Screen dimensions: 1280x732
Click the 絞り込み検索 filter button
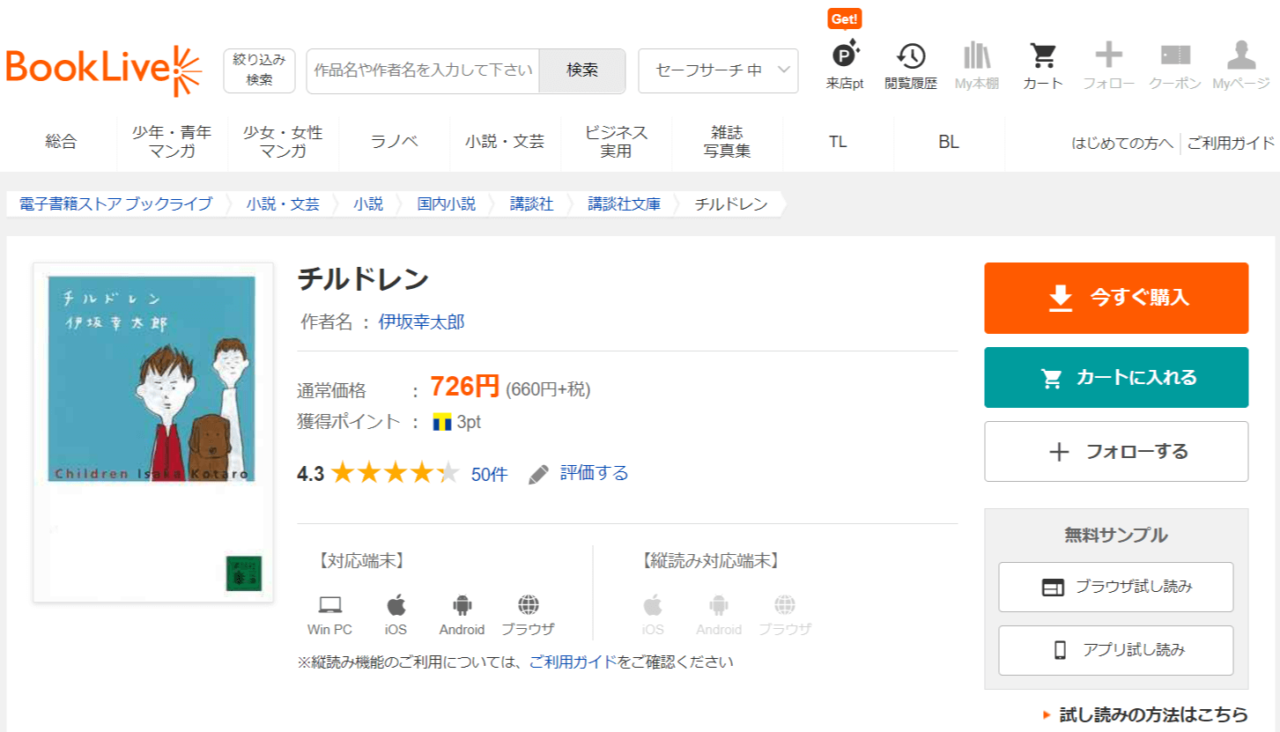(x=259, y=70)
